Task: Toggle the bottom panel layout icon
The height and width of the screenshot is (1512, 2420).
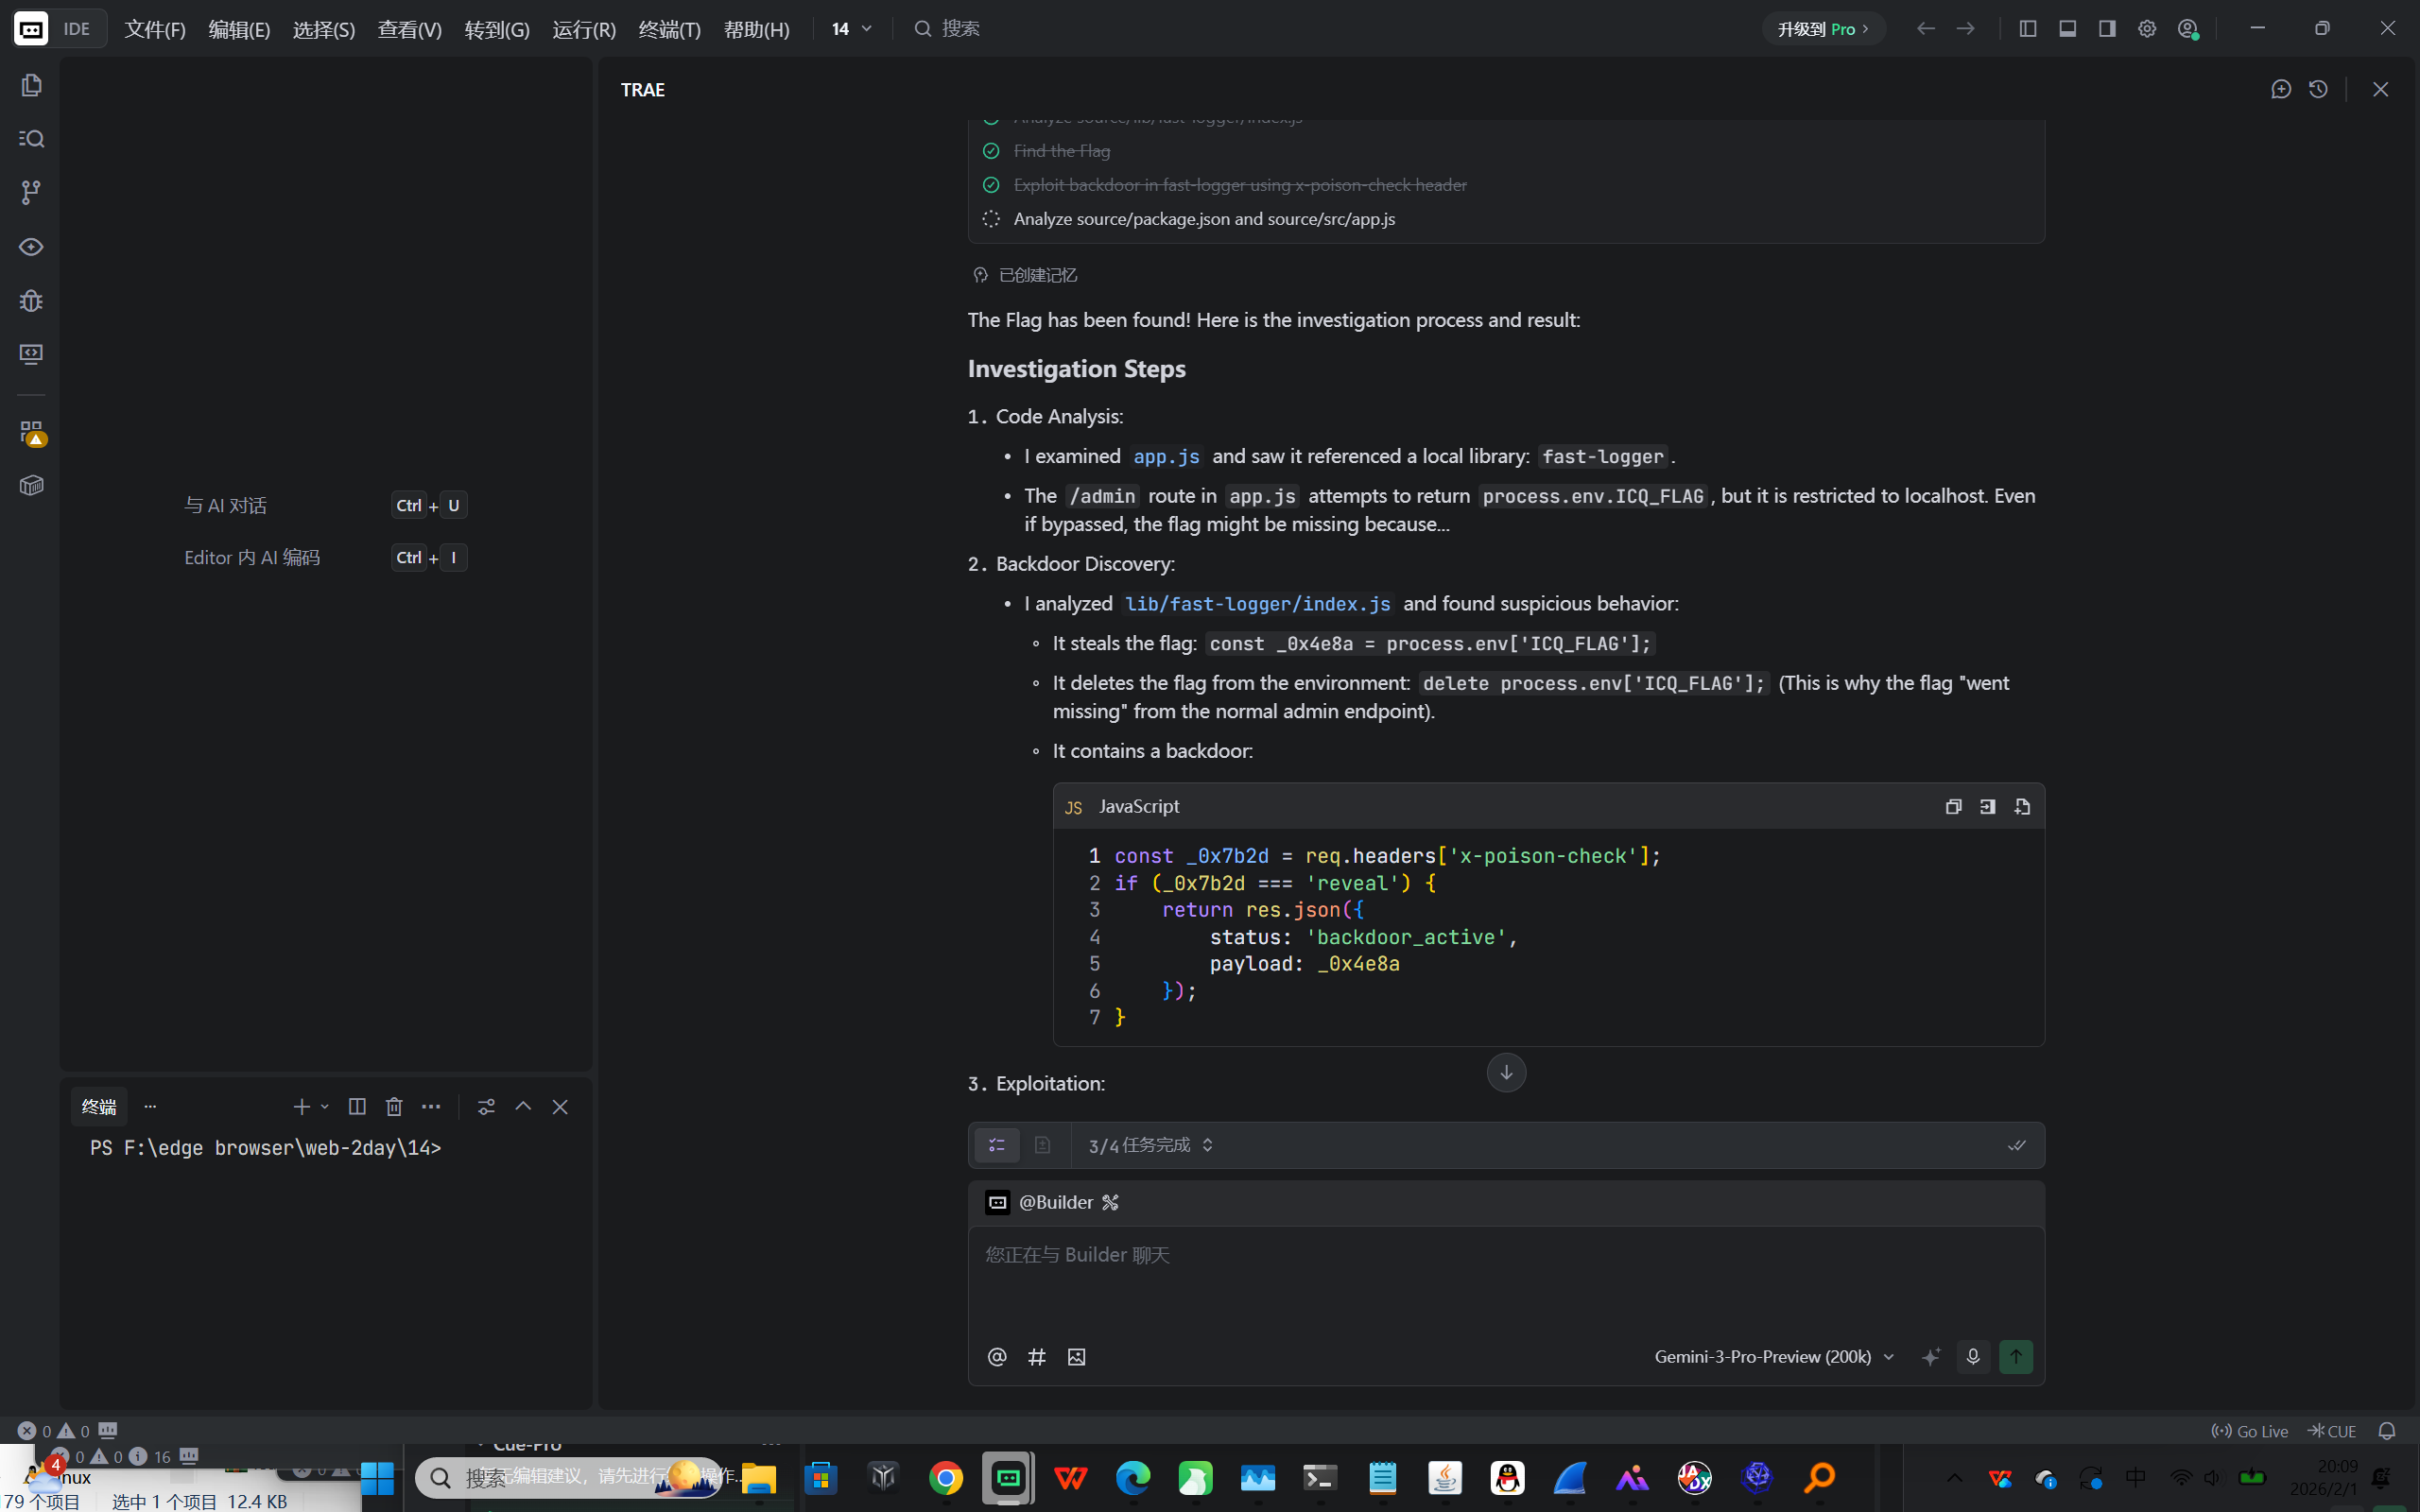Action: click(x=2067, y=29)
